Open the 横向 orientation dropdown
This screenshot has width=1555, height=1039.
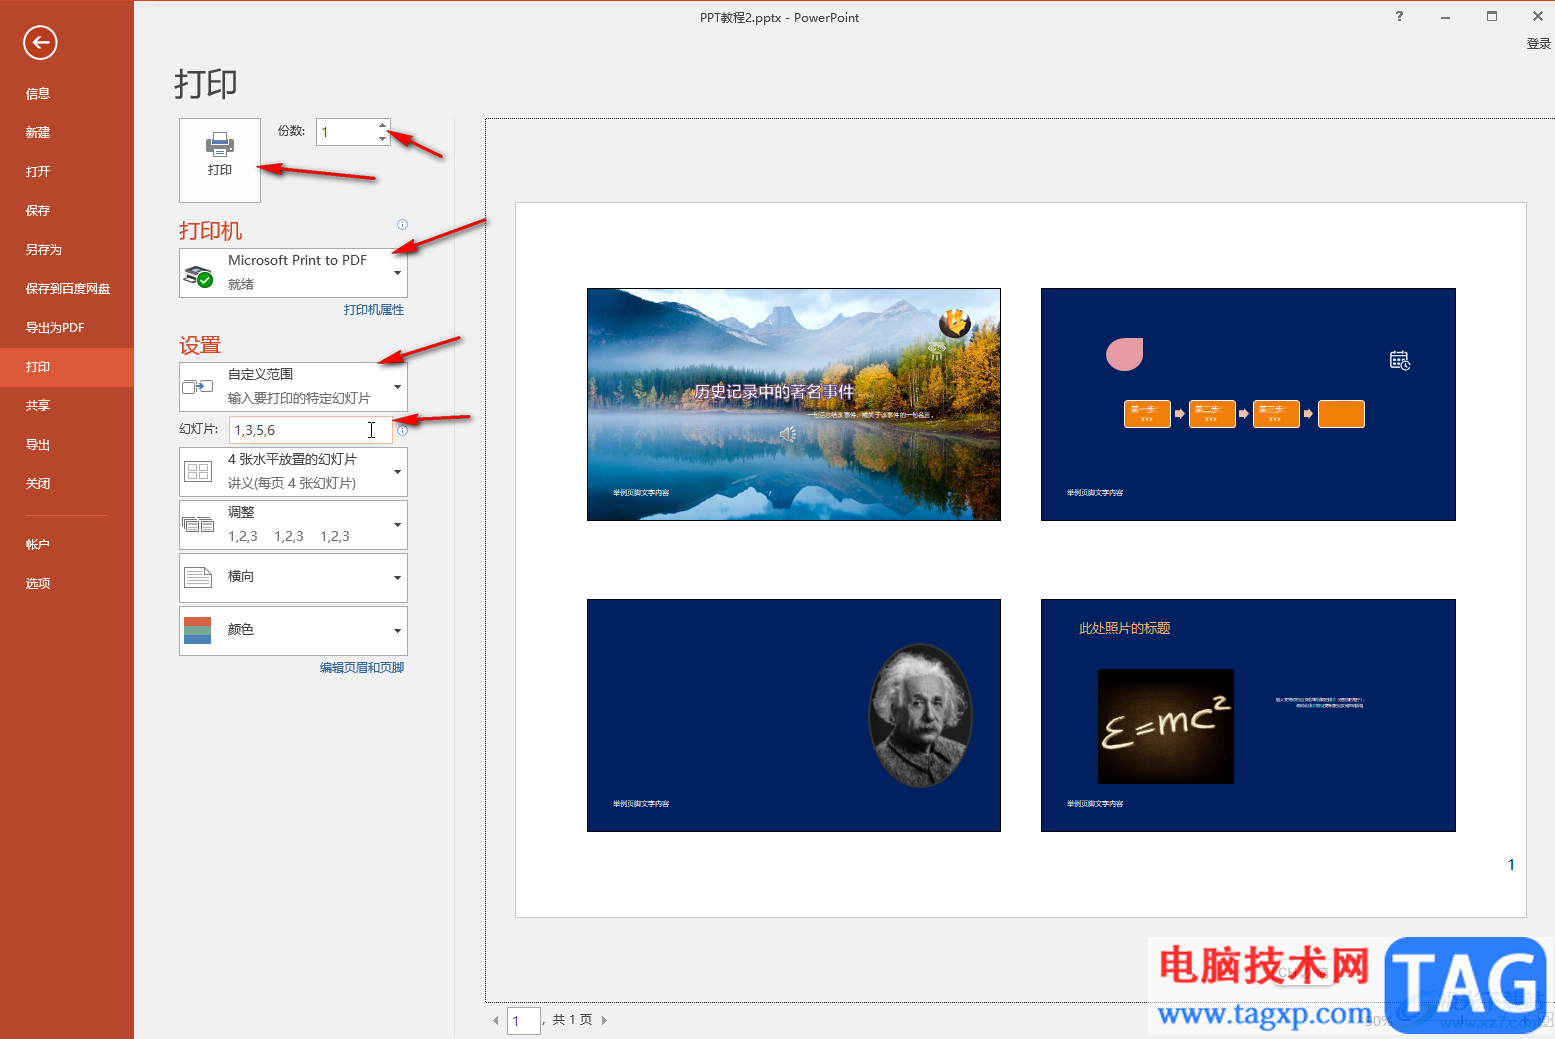click(x=293, y=577)
